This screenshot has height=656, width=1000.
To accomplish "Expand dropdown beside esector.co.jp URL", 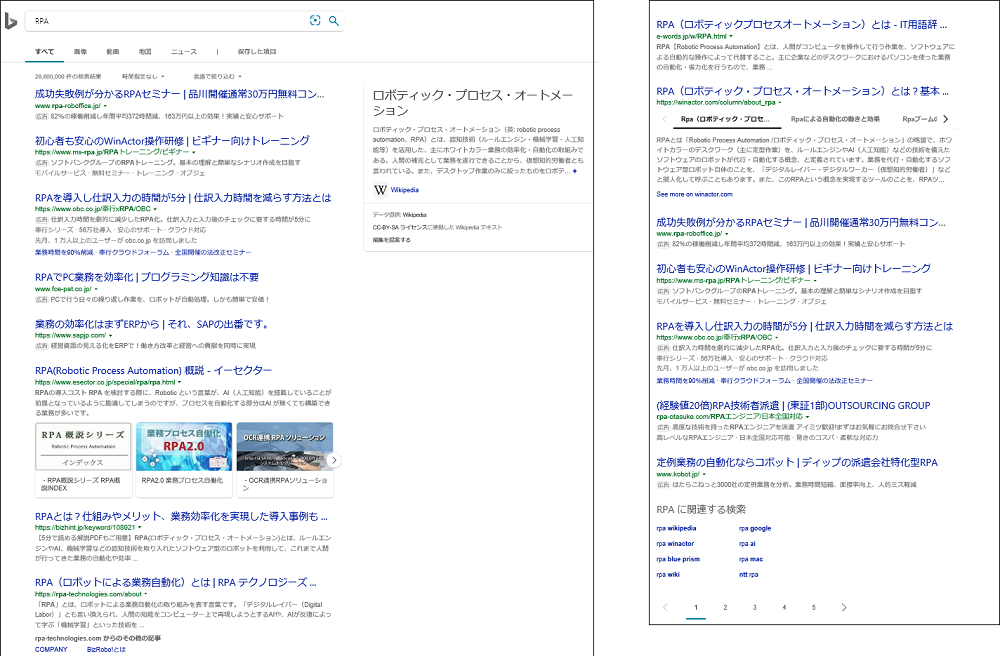I will (x=179, y=383).
